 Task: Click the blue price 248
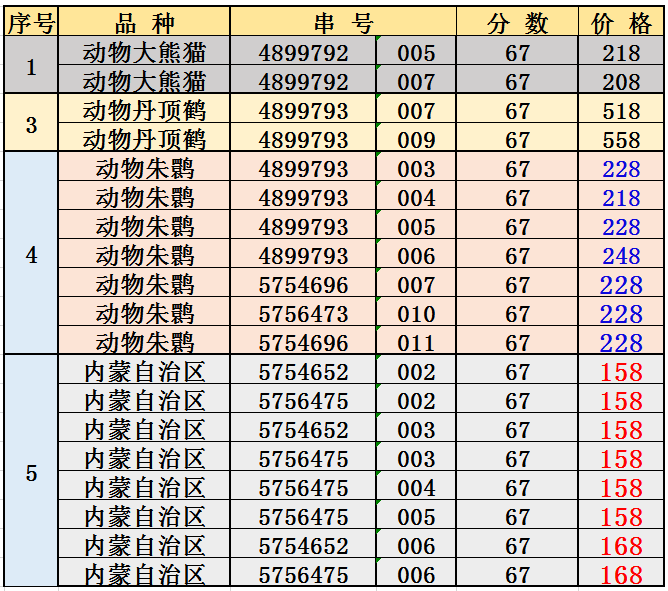click(x=621, y=256)
